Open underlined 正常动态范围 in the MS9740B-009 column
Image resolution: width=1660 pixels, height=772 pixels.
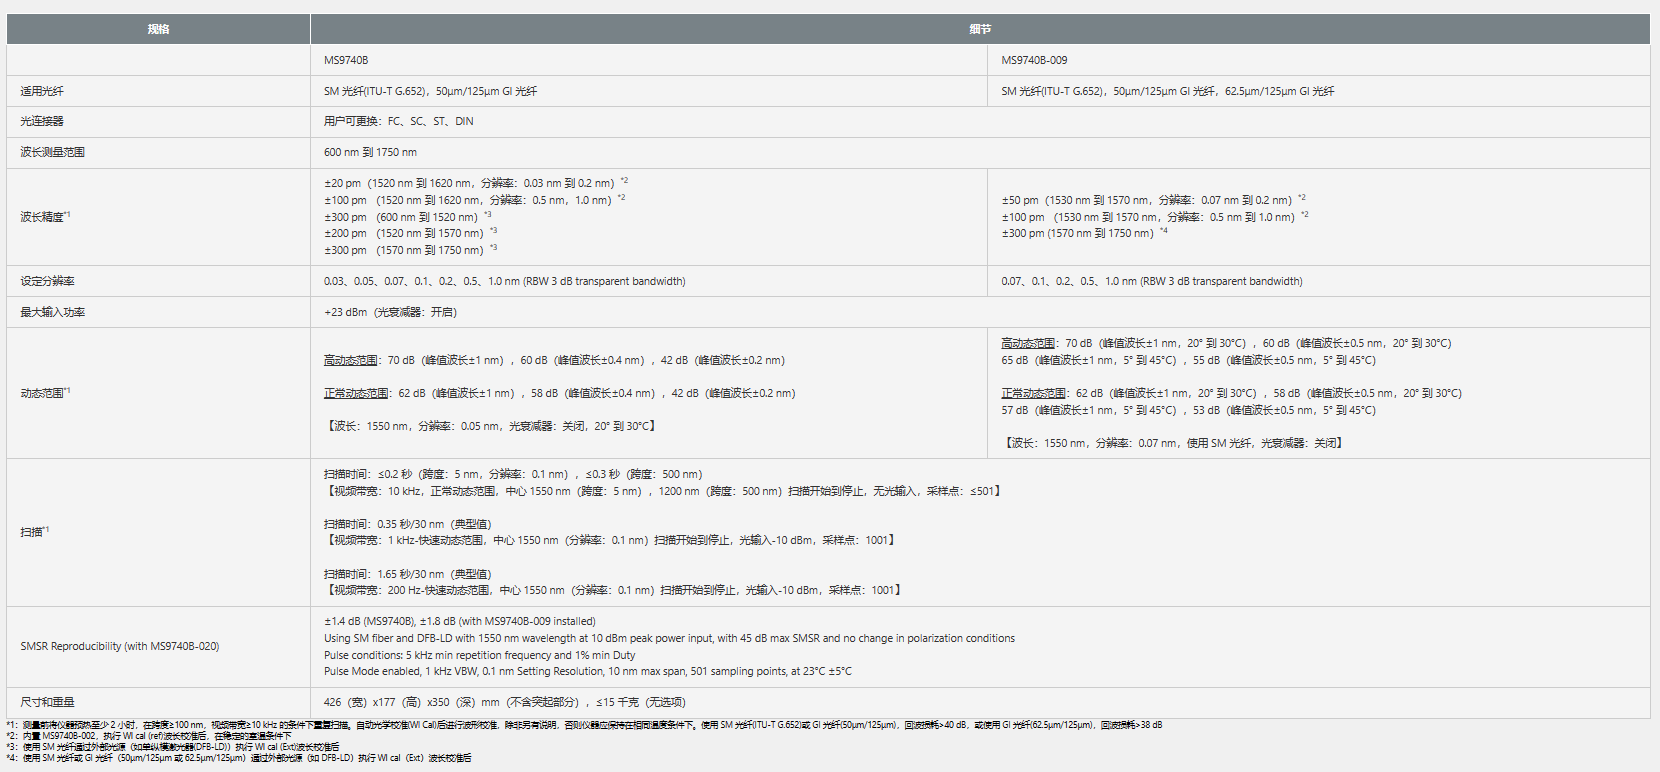point(1034,393)
